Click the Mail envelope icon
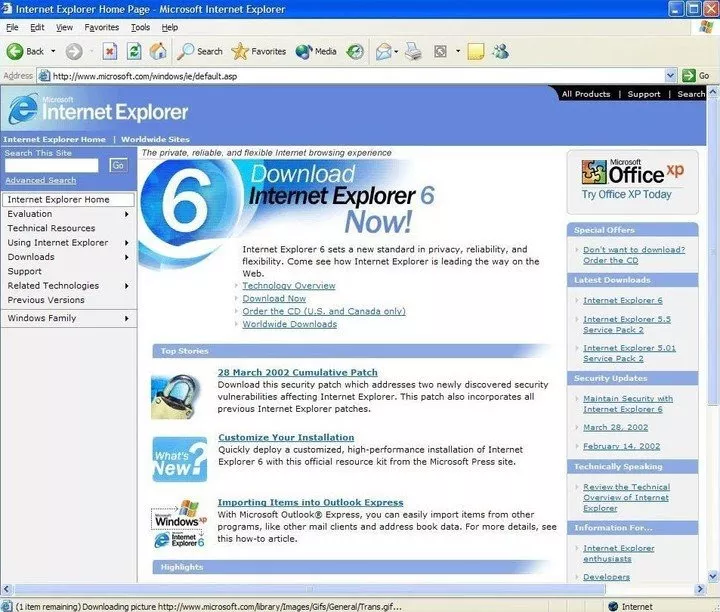 click(x=383, y=51)
